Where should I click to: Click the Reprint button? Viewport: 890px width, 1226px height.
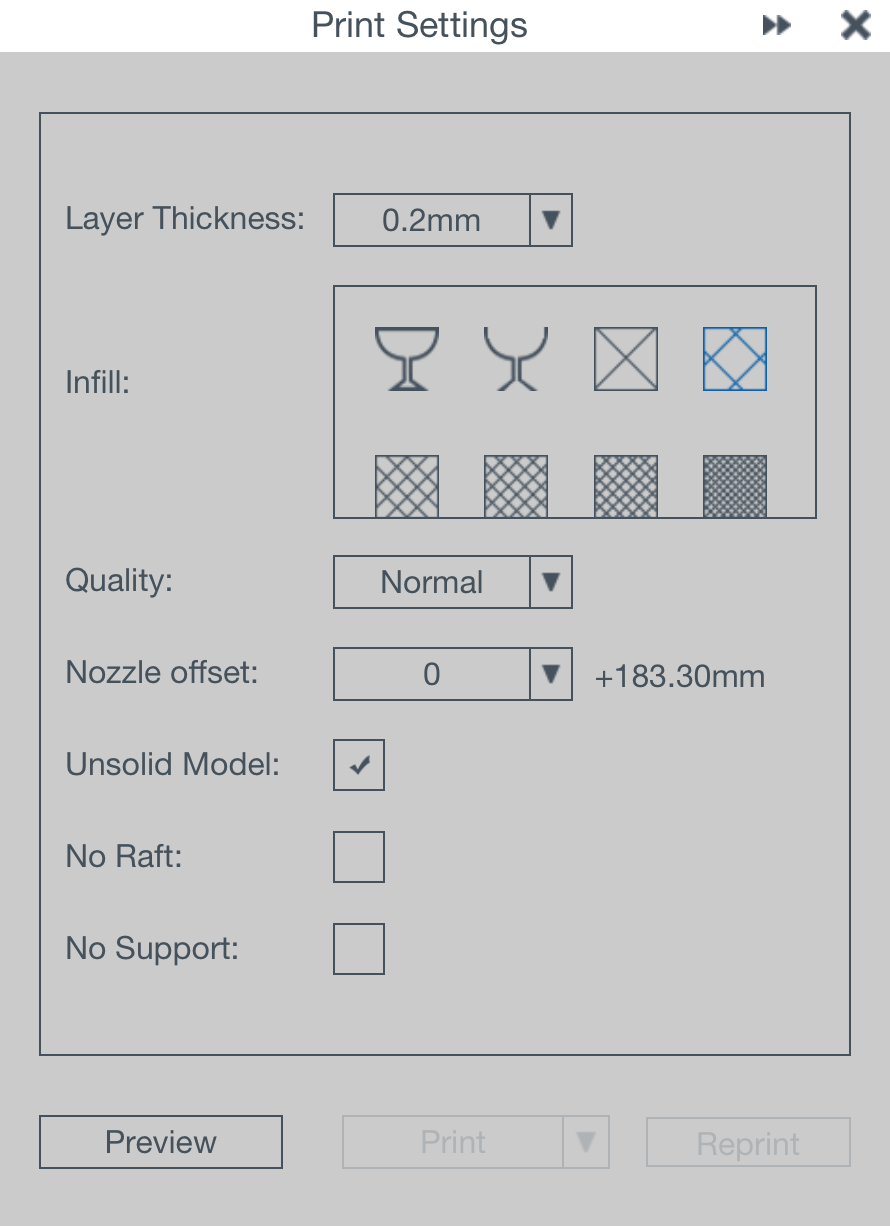[x=748, y=1143]
